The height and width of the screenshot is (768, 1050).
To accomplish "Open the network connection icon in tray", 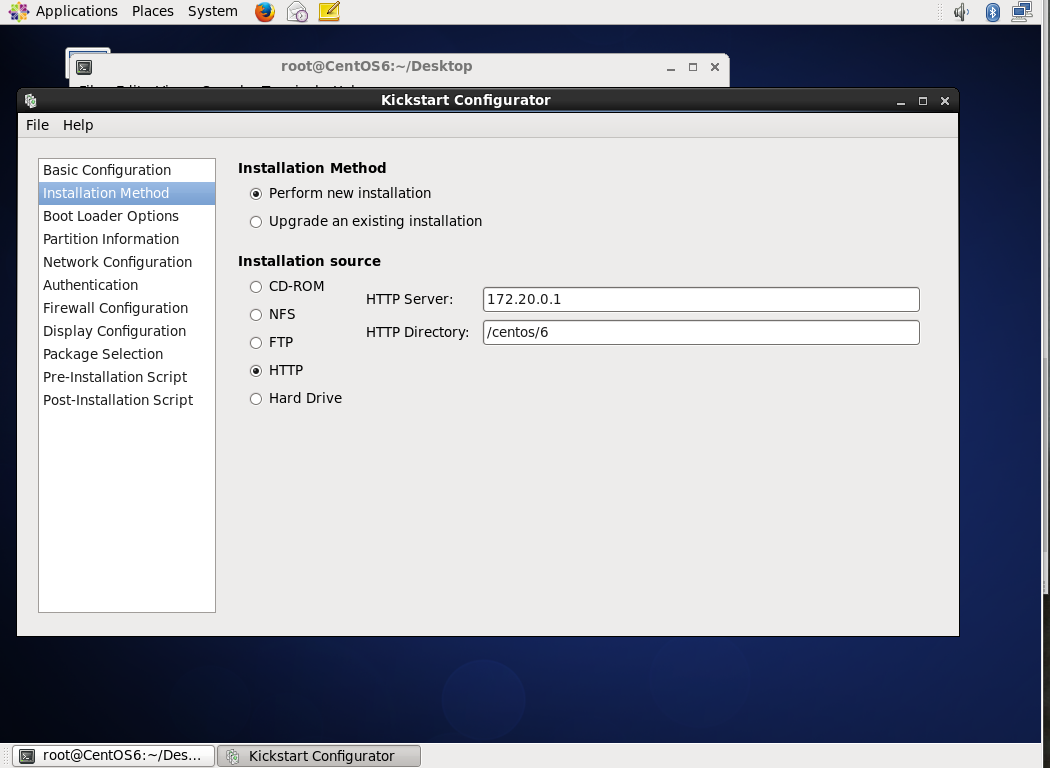I will coord(1022,12).
